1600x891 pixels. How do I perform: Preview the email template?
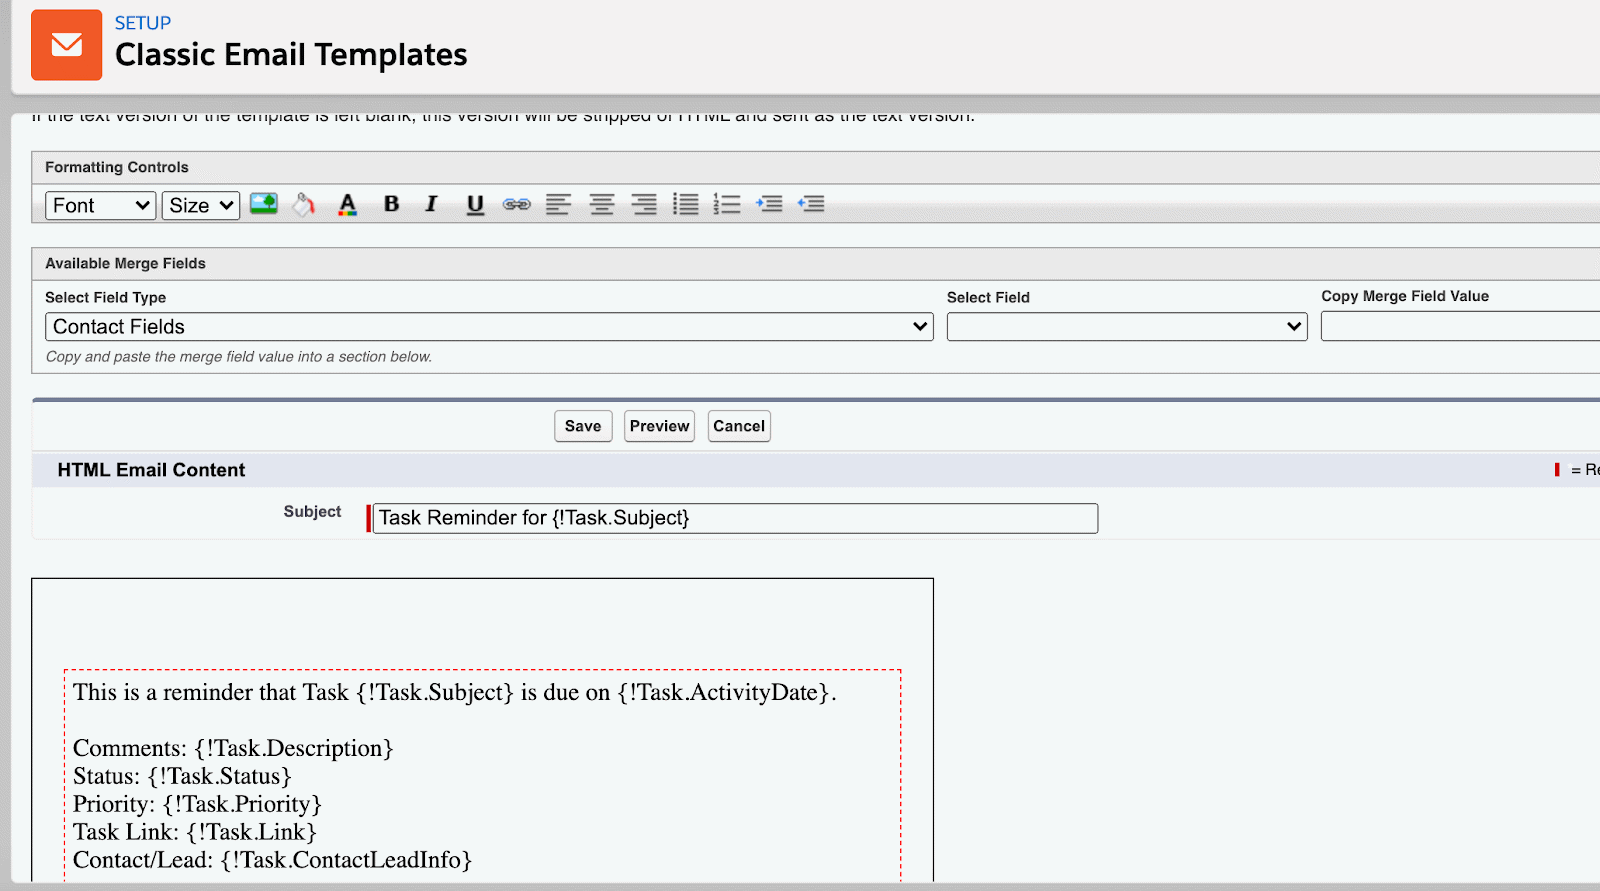[x=659, y=426]
